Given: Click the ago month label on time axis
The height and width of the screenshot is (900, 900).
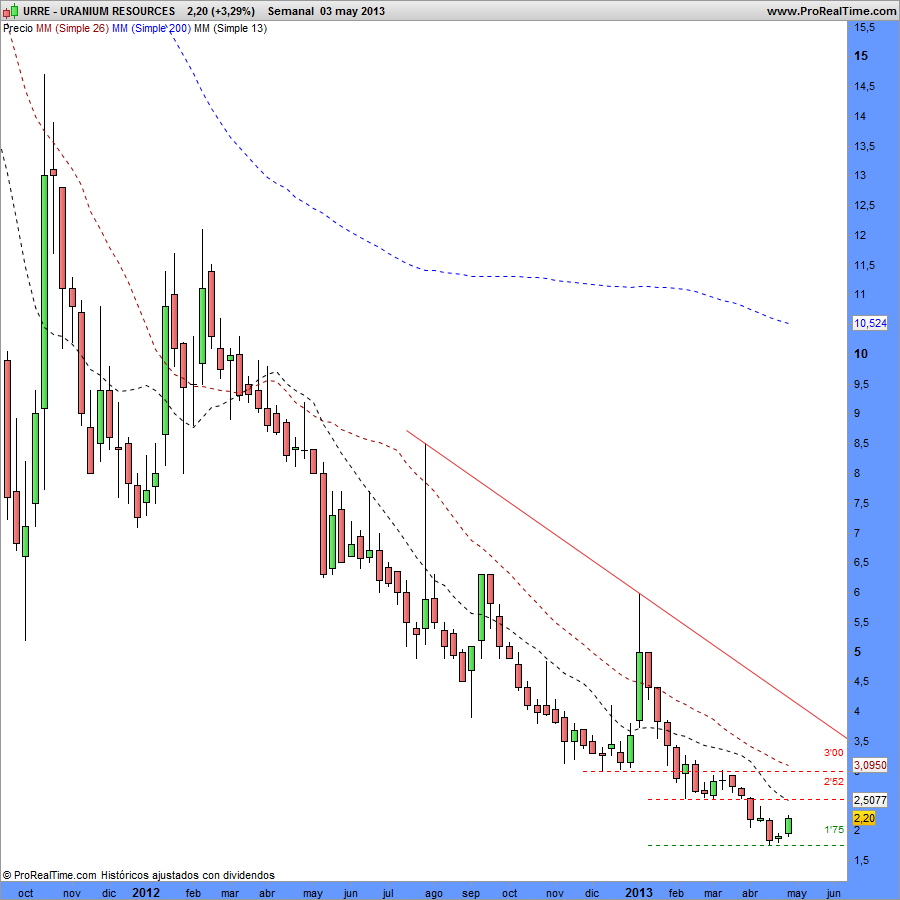Looking at the screenshot, I should click(x=434, y=893).
